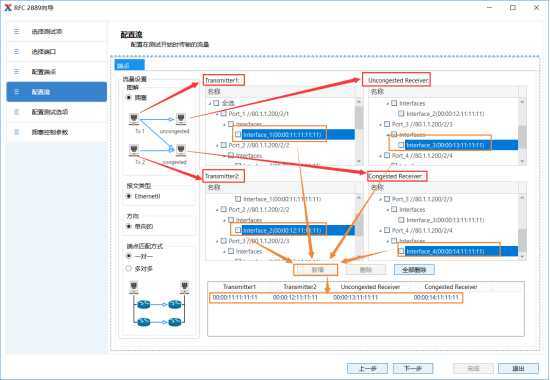Collapse Port_4 node in Uncongested Receiver tree

(381, 156)
